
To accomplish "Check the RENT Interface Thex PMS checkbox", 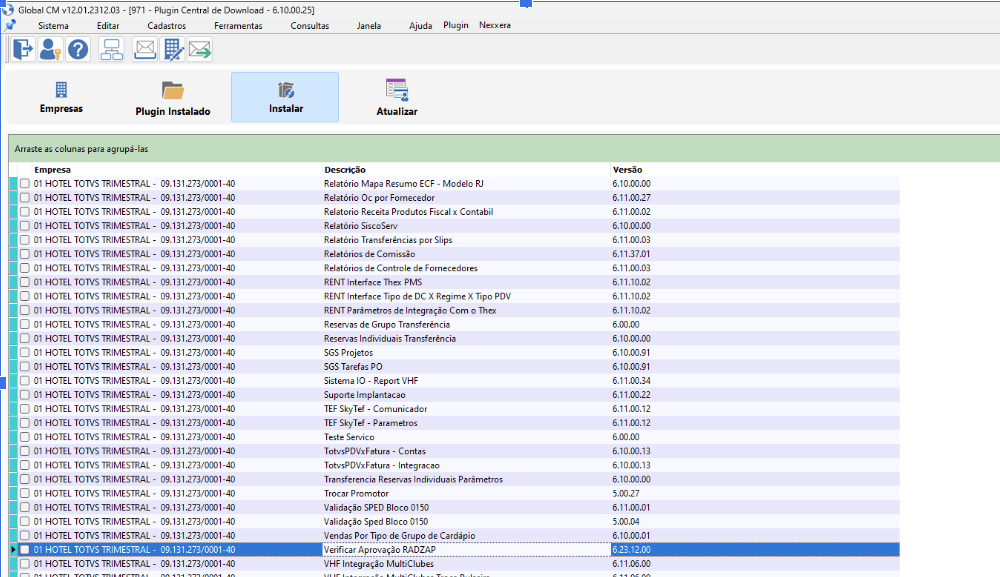I will [24, 282].
